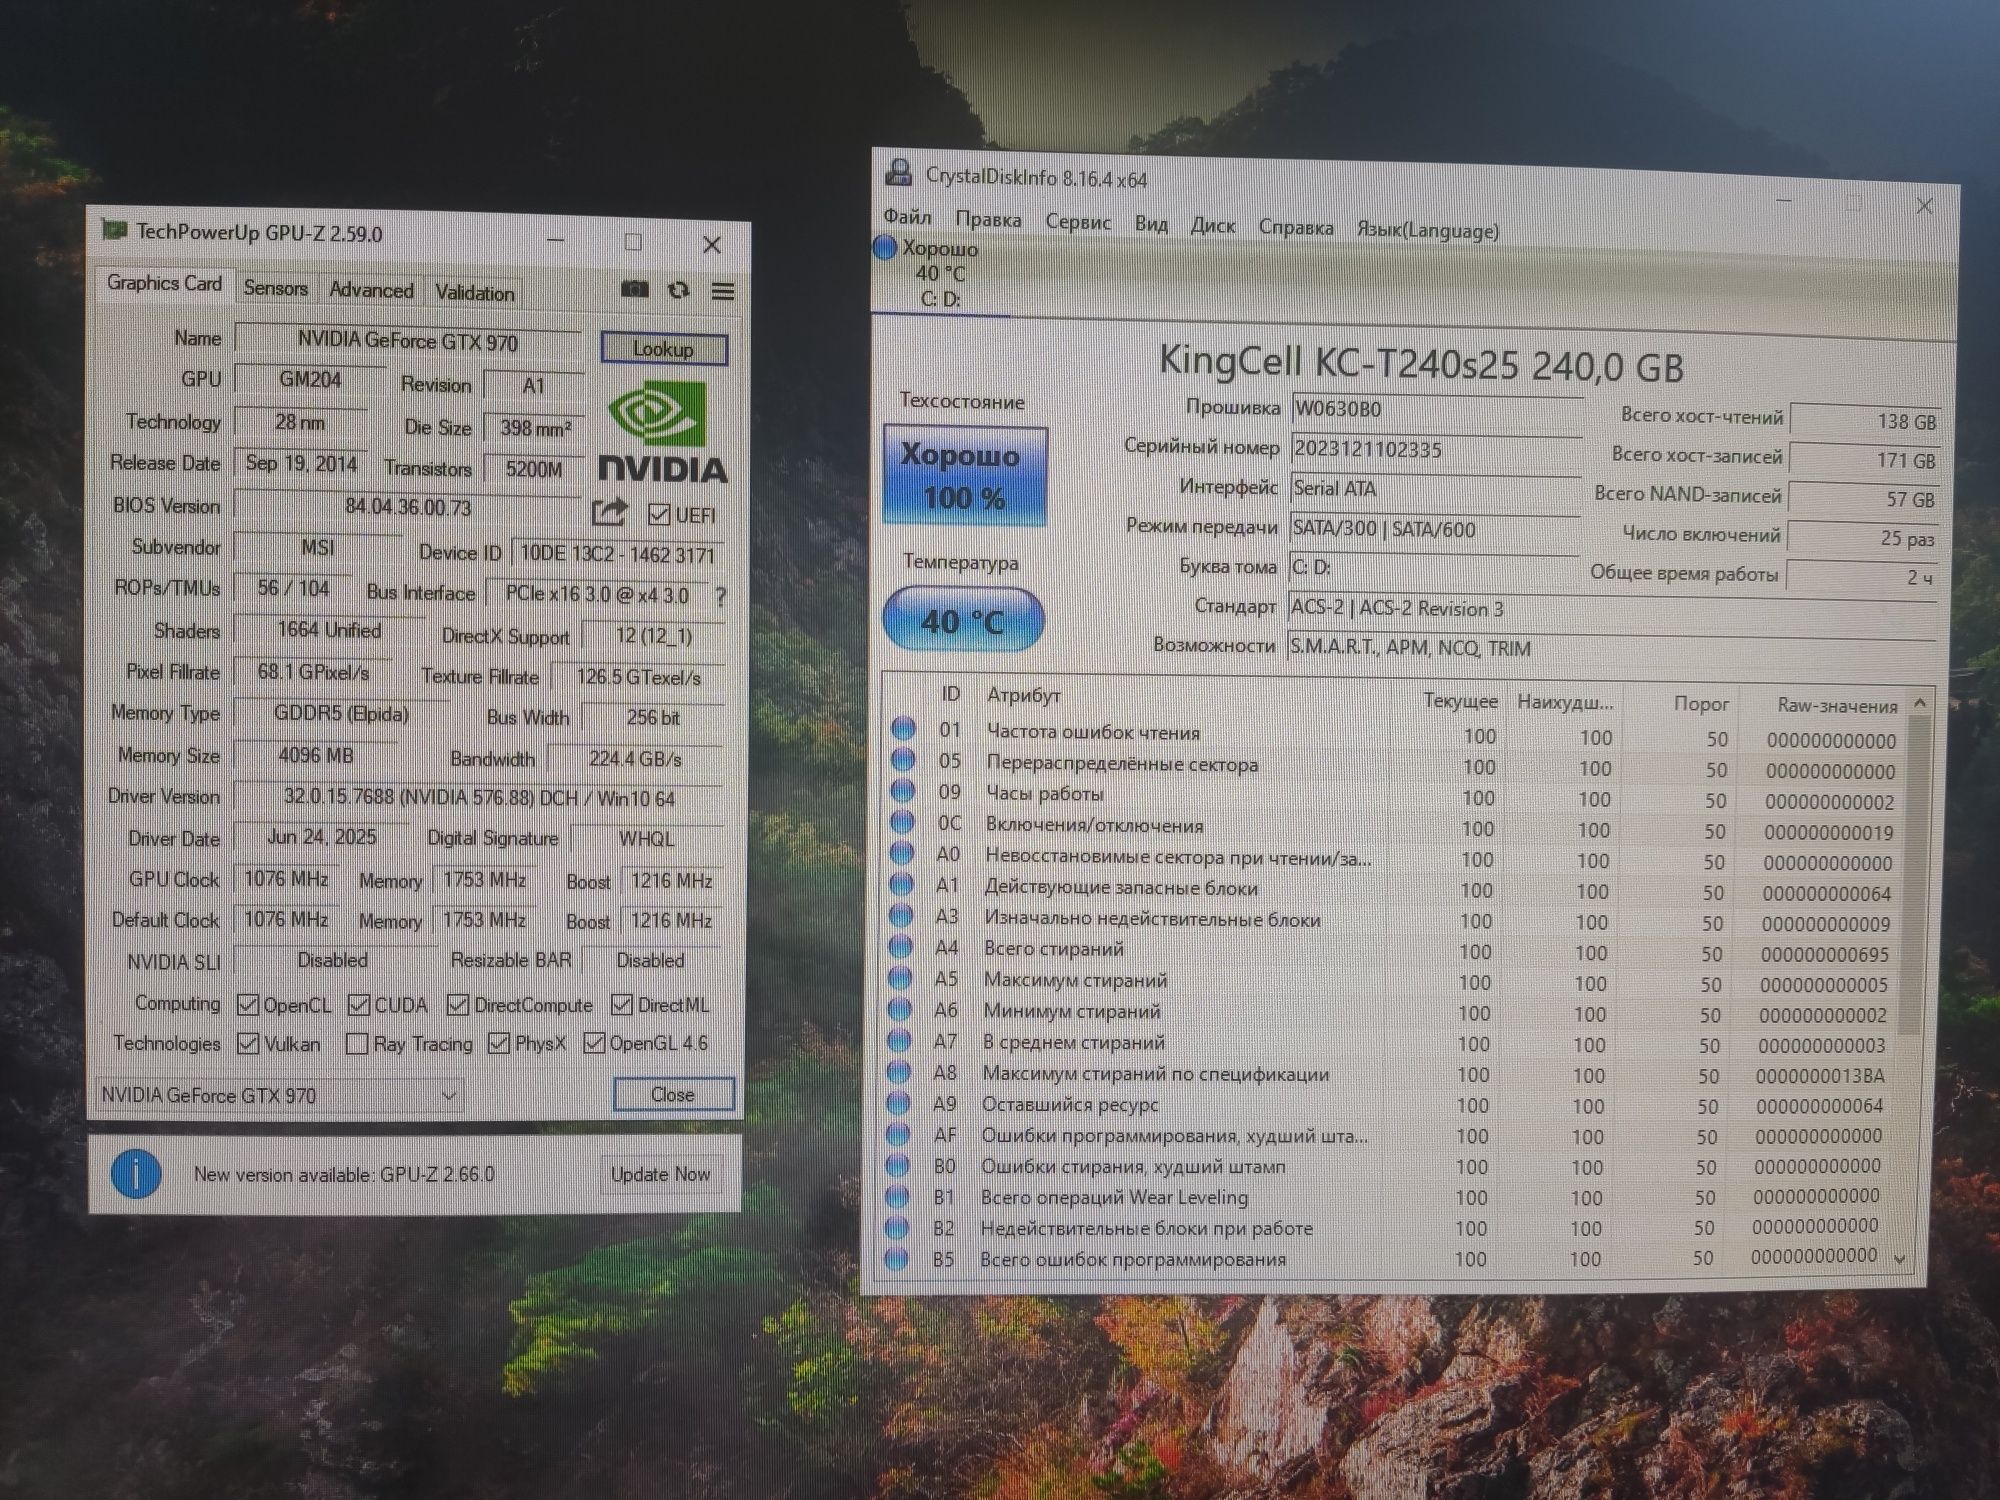Click the Raw-значения column header
2000x1500 pixels.
click(1837, 706)
